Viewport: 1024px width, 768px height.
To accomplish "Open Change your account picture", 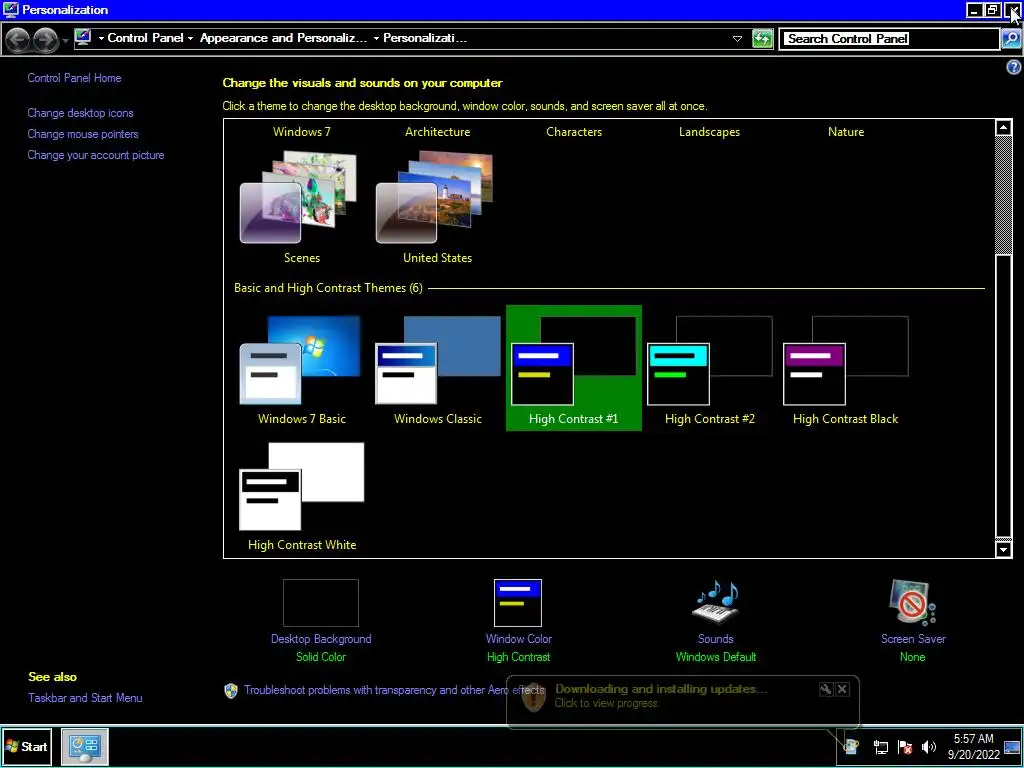I will click(96, 155).
